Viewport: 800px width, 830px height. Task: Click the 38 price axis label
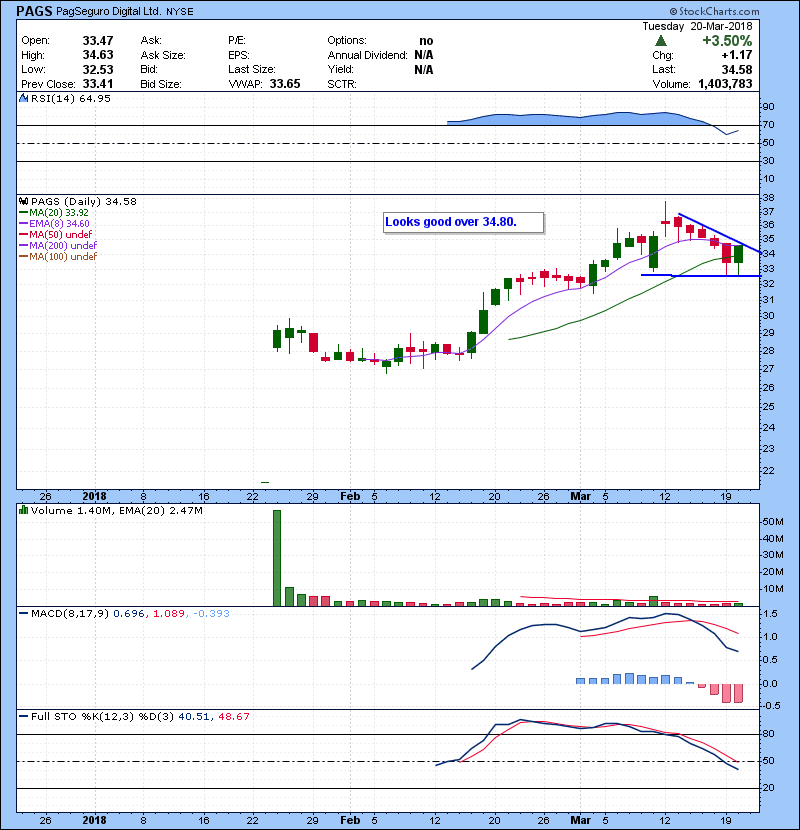tap(768, 198)
